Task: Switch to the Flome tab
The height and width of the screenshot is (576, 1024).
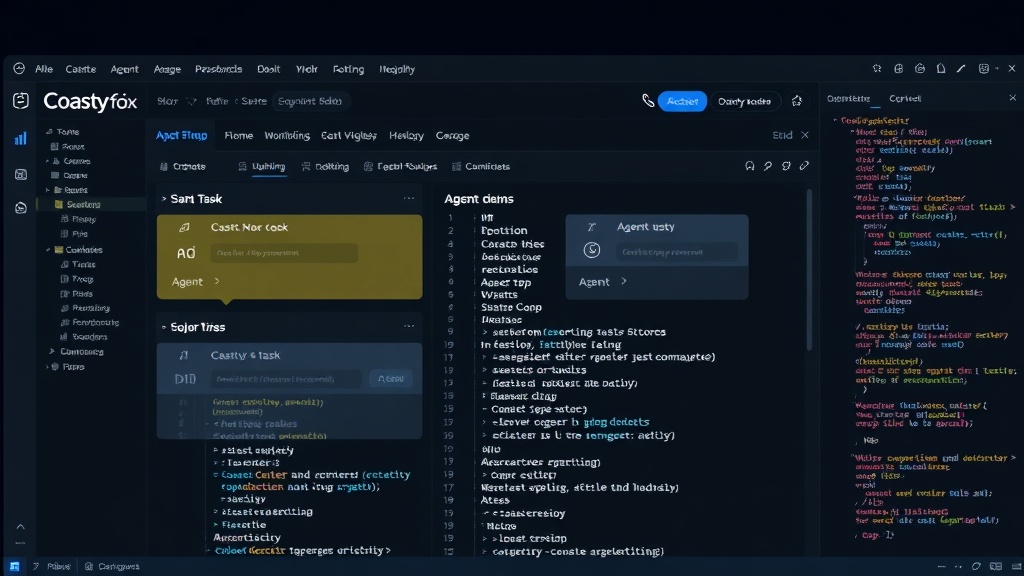Action: point(238,135)
